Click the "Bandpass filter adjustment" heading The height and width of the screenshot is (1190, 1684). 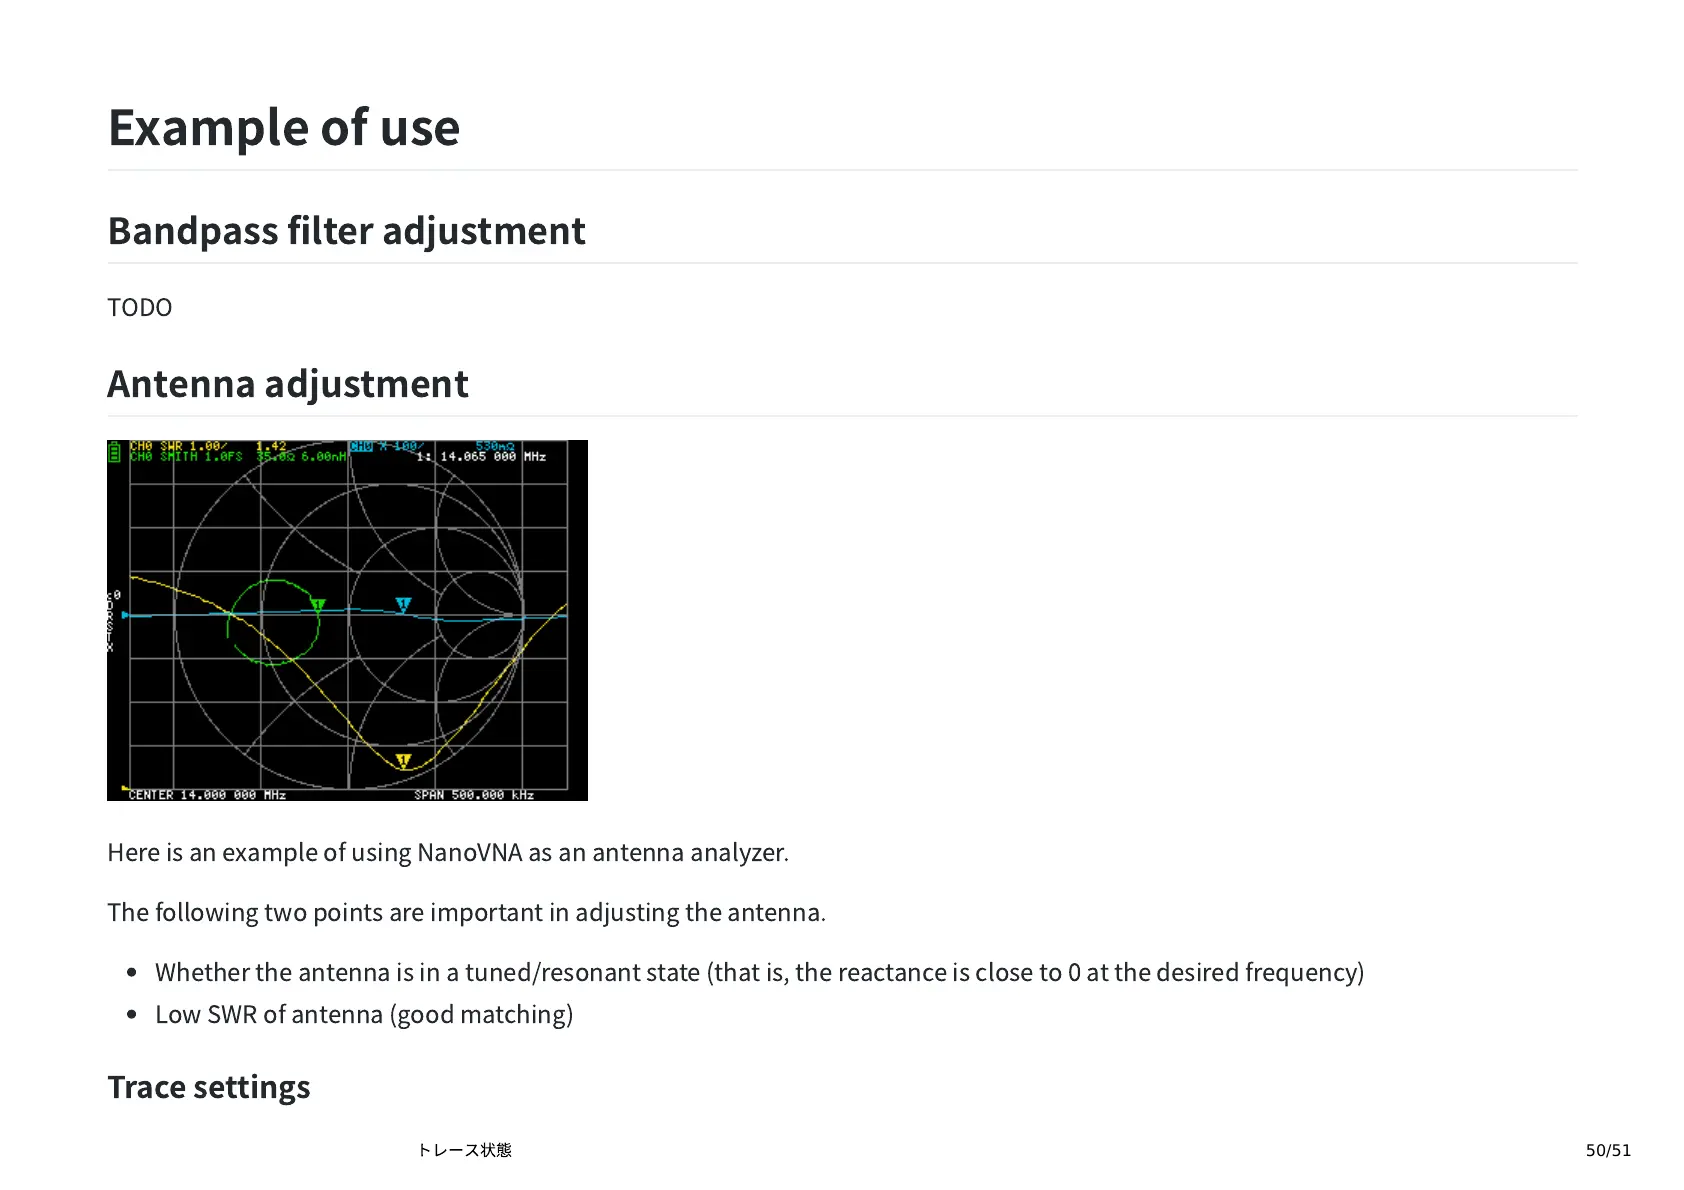[346, 231]
